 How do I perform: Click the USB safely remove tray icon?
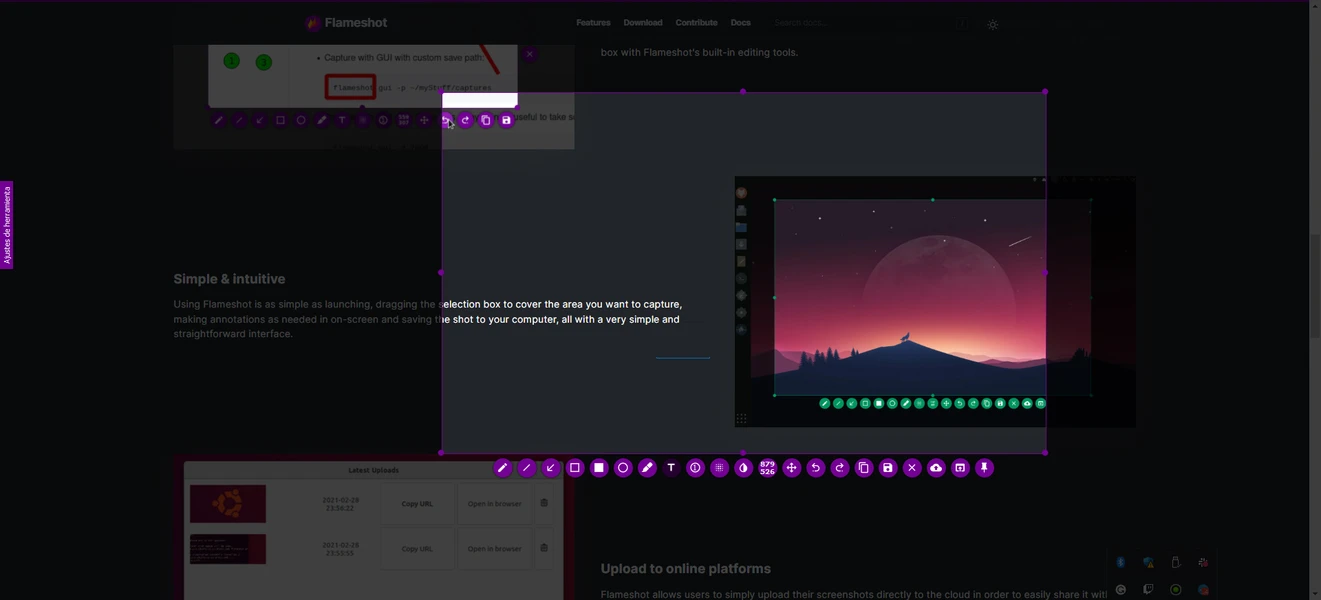1176,563
